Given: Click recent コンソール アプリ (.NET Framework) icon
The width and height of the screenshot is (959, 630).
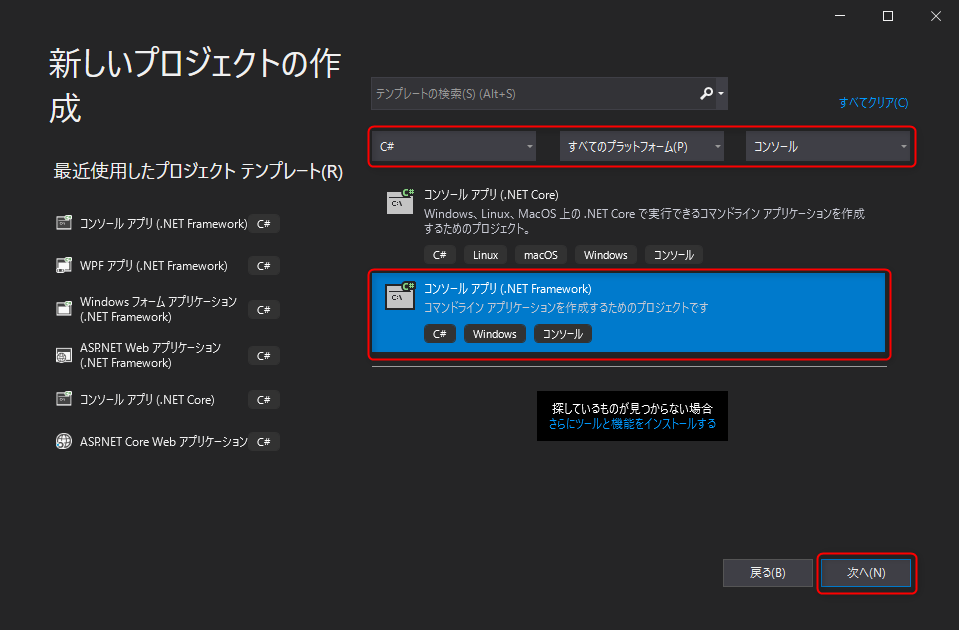Looking at the screenshot, I should tap(64, 223).
